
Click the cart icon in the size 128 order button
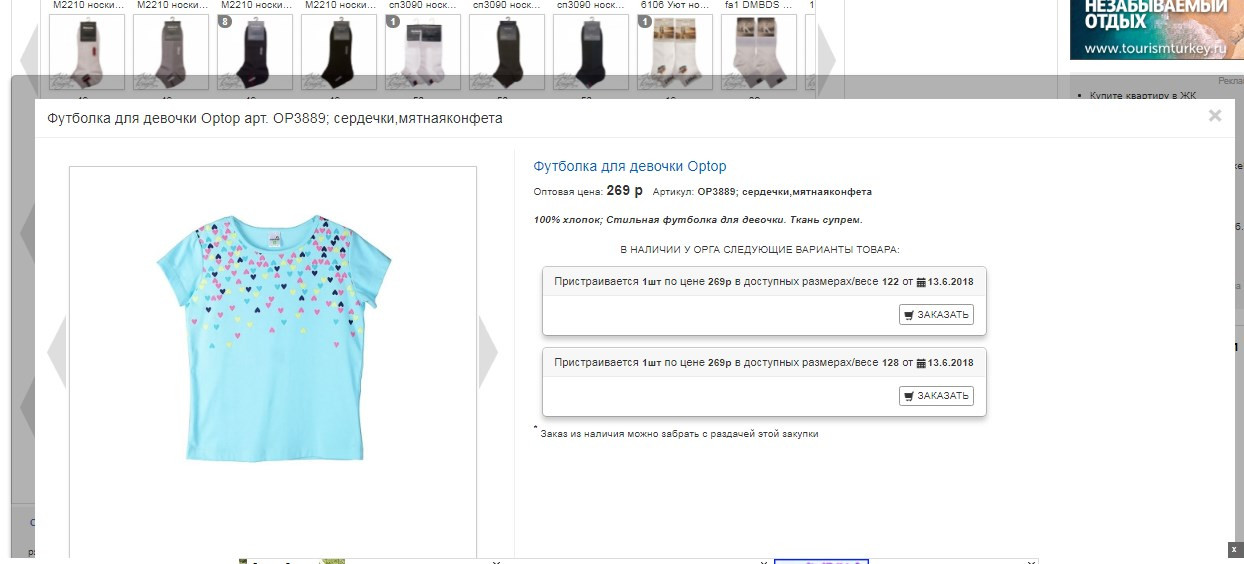click(909, 396)
